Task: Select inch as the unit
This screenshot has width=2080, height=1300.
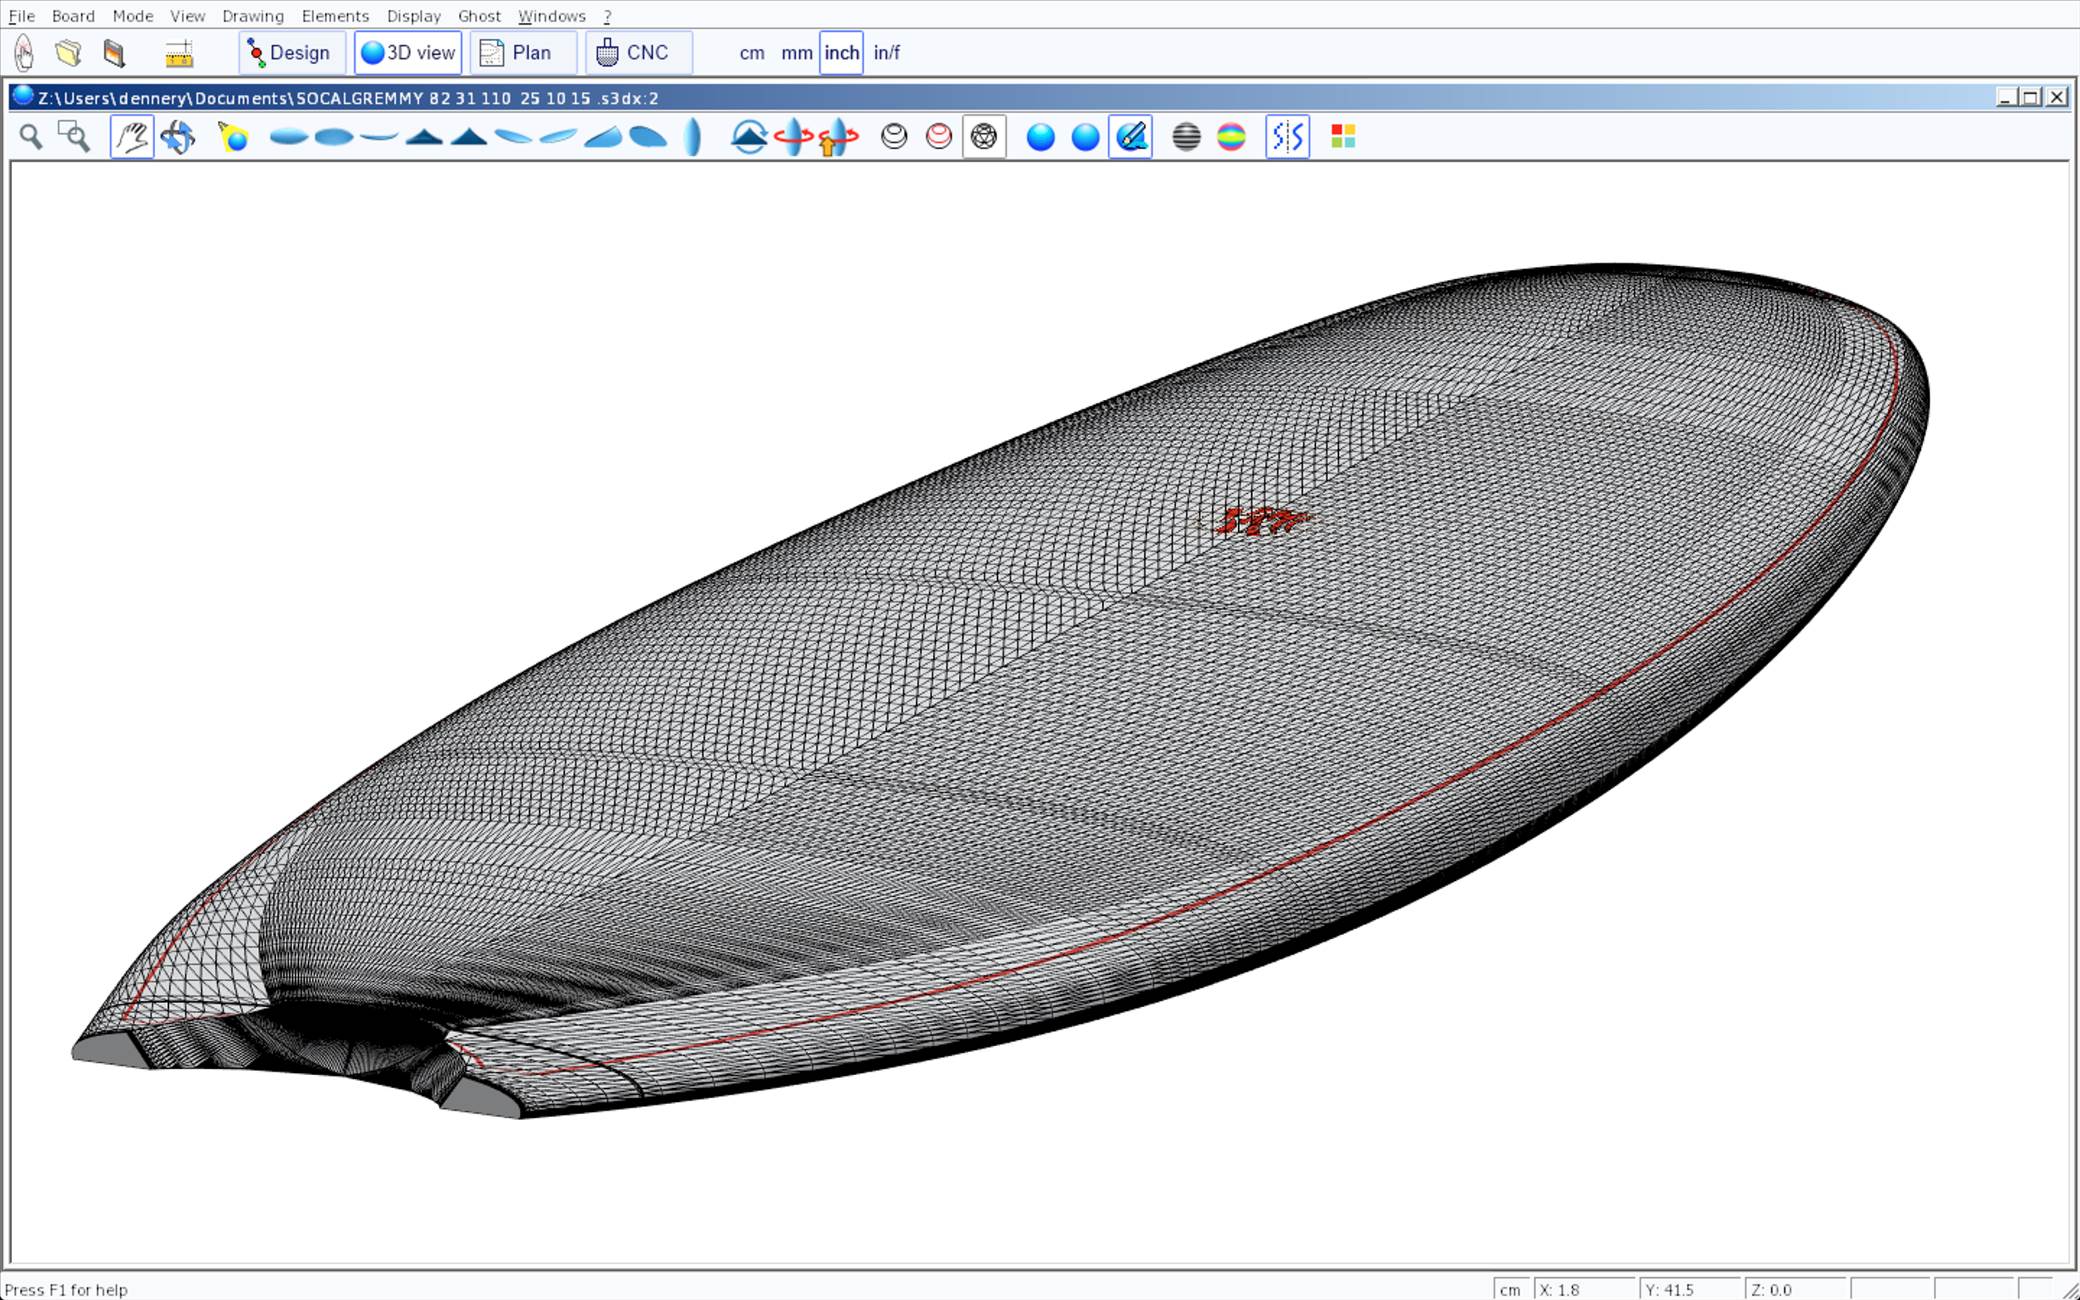Action: click(x=841, y=53)
